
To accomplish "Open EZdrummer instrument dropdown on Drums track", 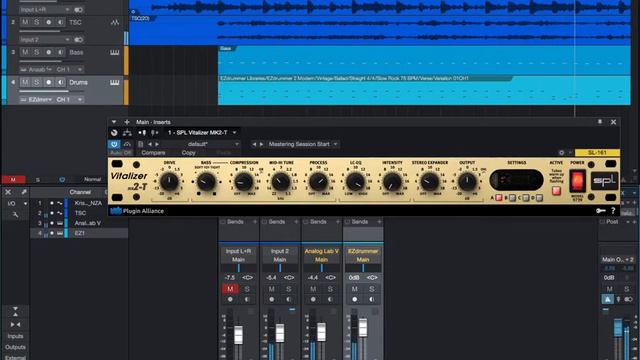I will [37, 100].
